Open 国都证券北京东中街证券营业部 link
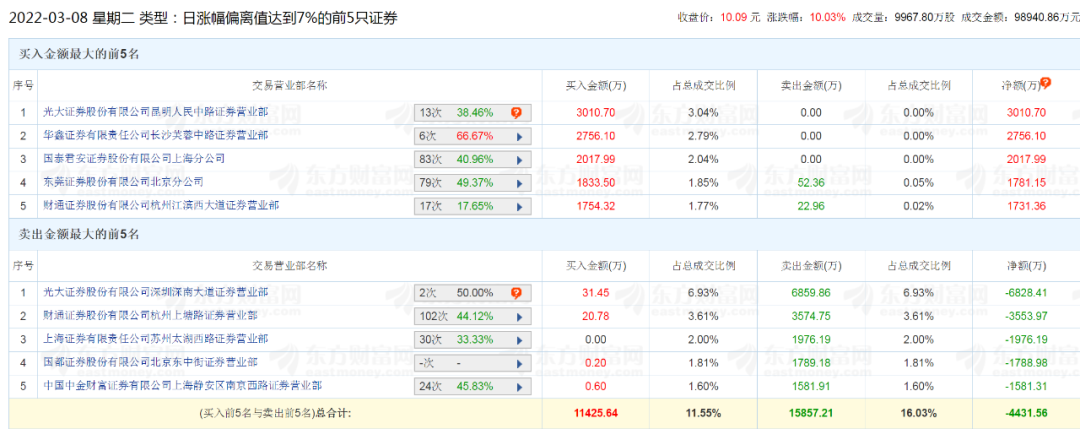 point(150,362)
